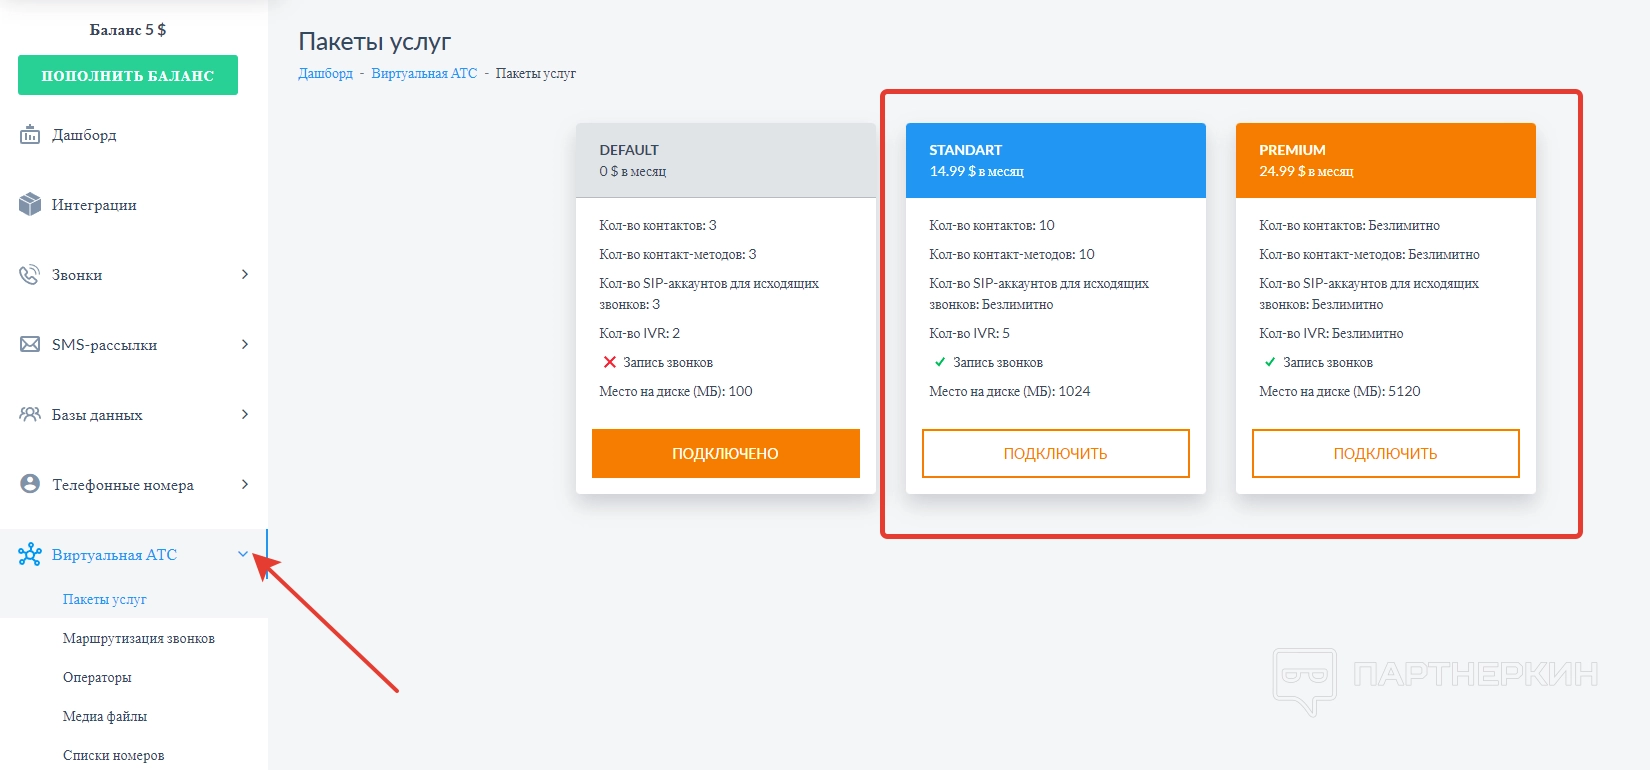Expand the Базы данных submenu chevron
Screen dimensions: 1650x770
click(x=245, y=414)
